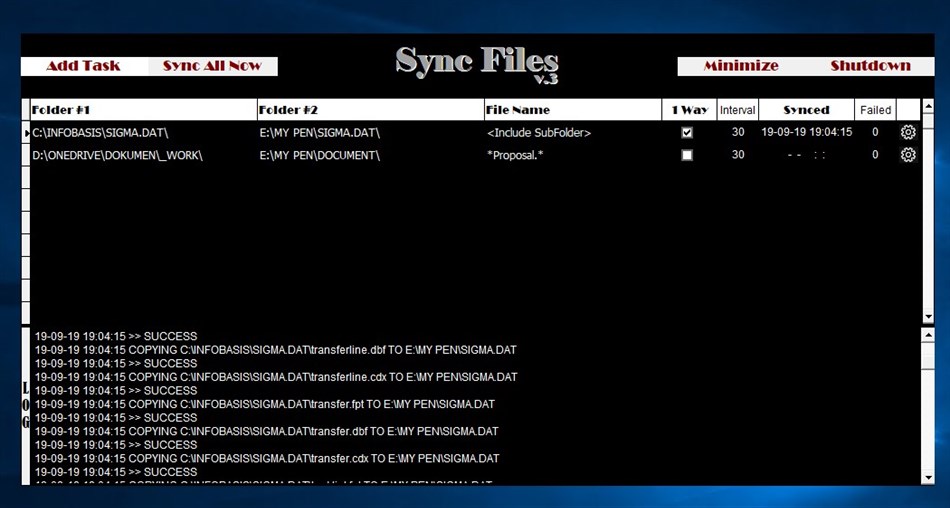Select C:\INFOBASIS\SIGMA.DAT\ folder cell
Screen dimensions: 950x508
click(144, 132)
